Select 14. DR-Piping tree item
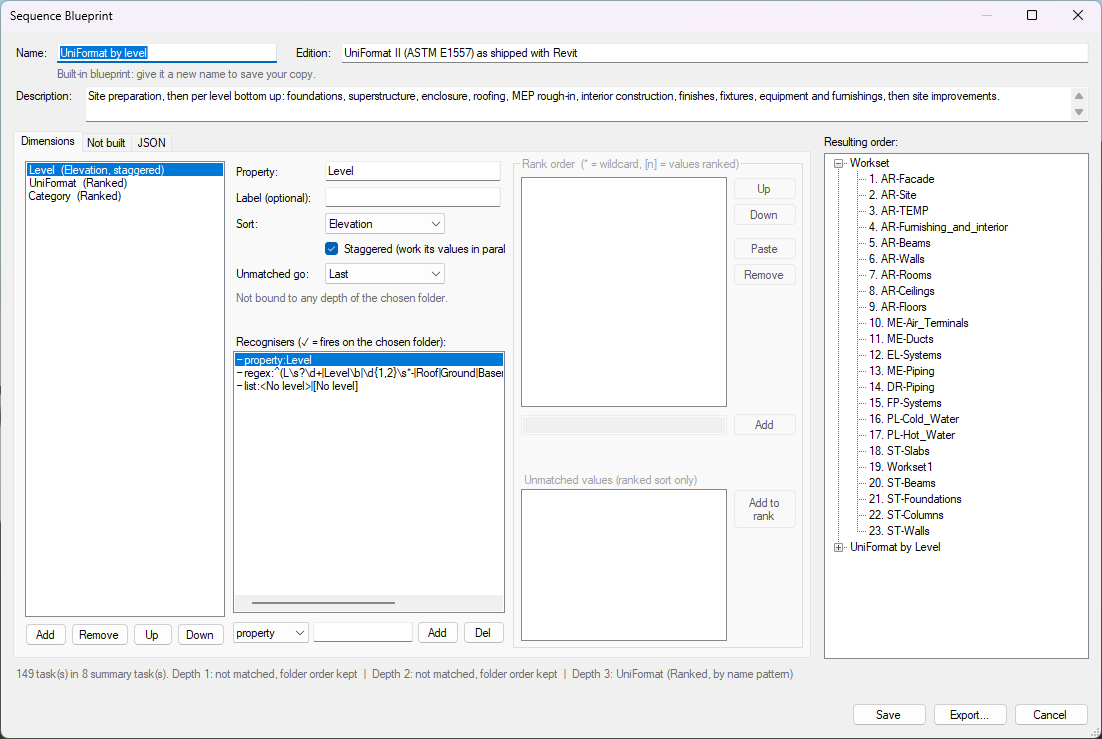 tap(902, 387)
